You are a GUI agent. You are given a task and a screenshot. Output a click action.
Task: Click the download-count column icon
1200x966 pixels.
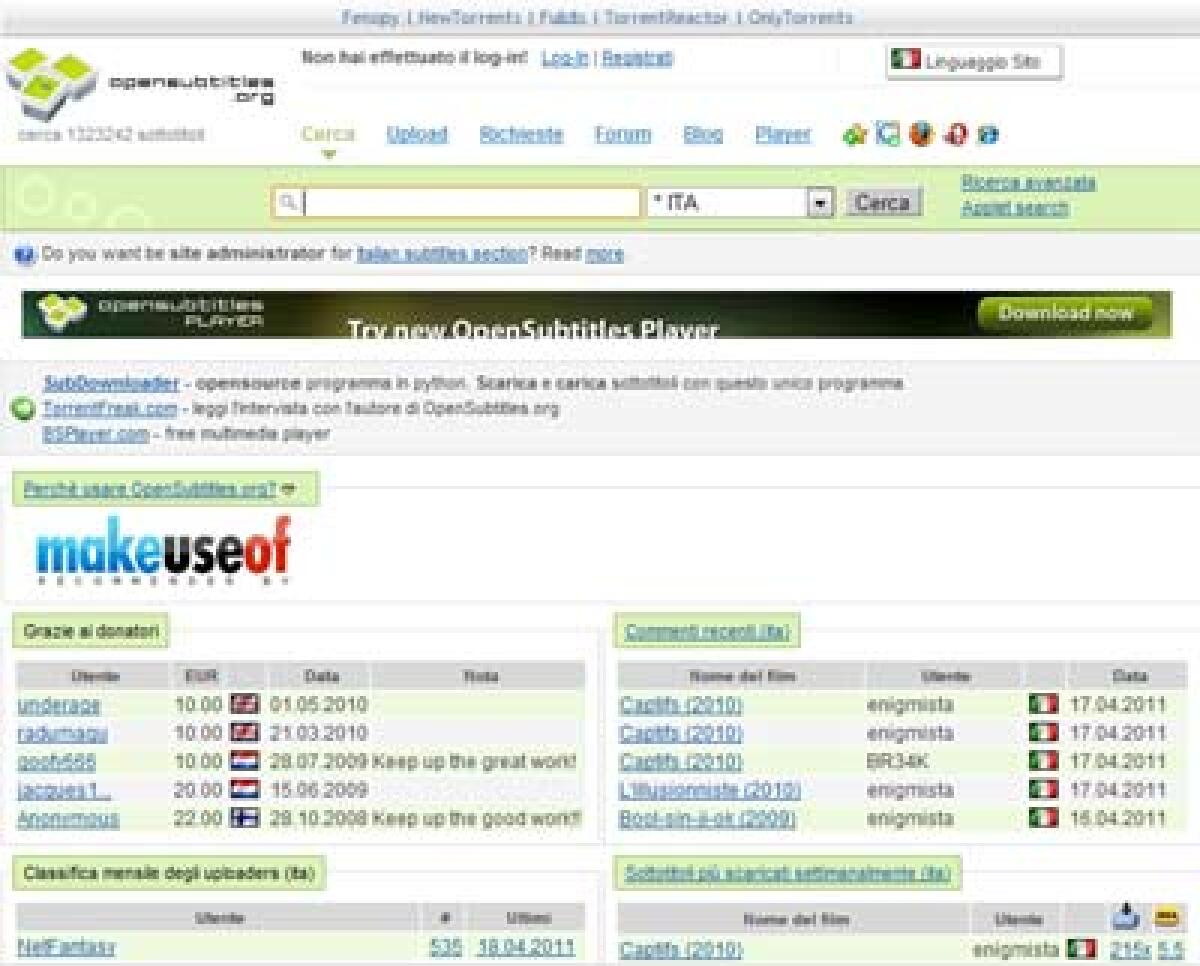(1126, 915)
